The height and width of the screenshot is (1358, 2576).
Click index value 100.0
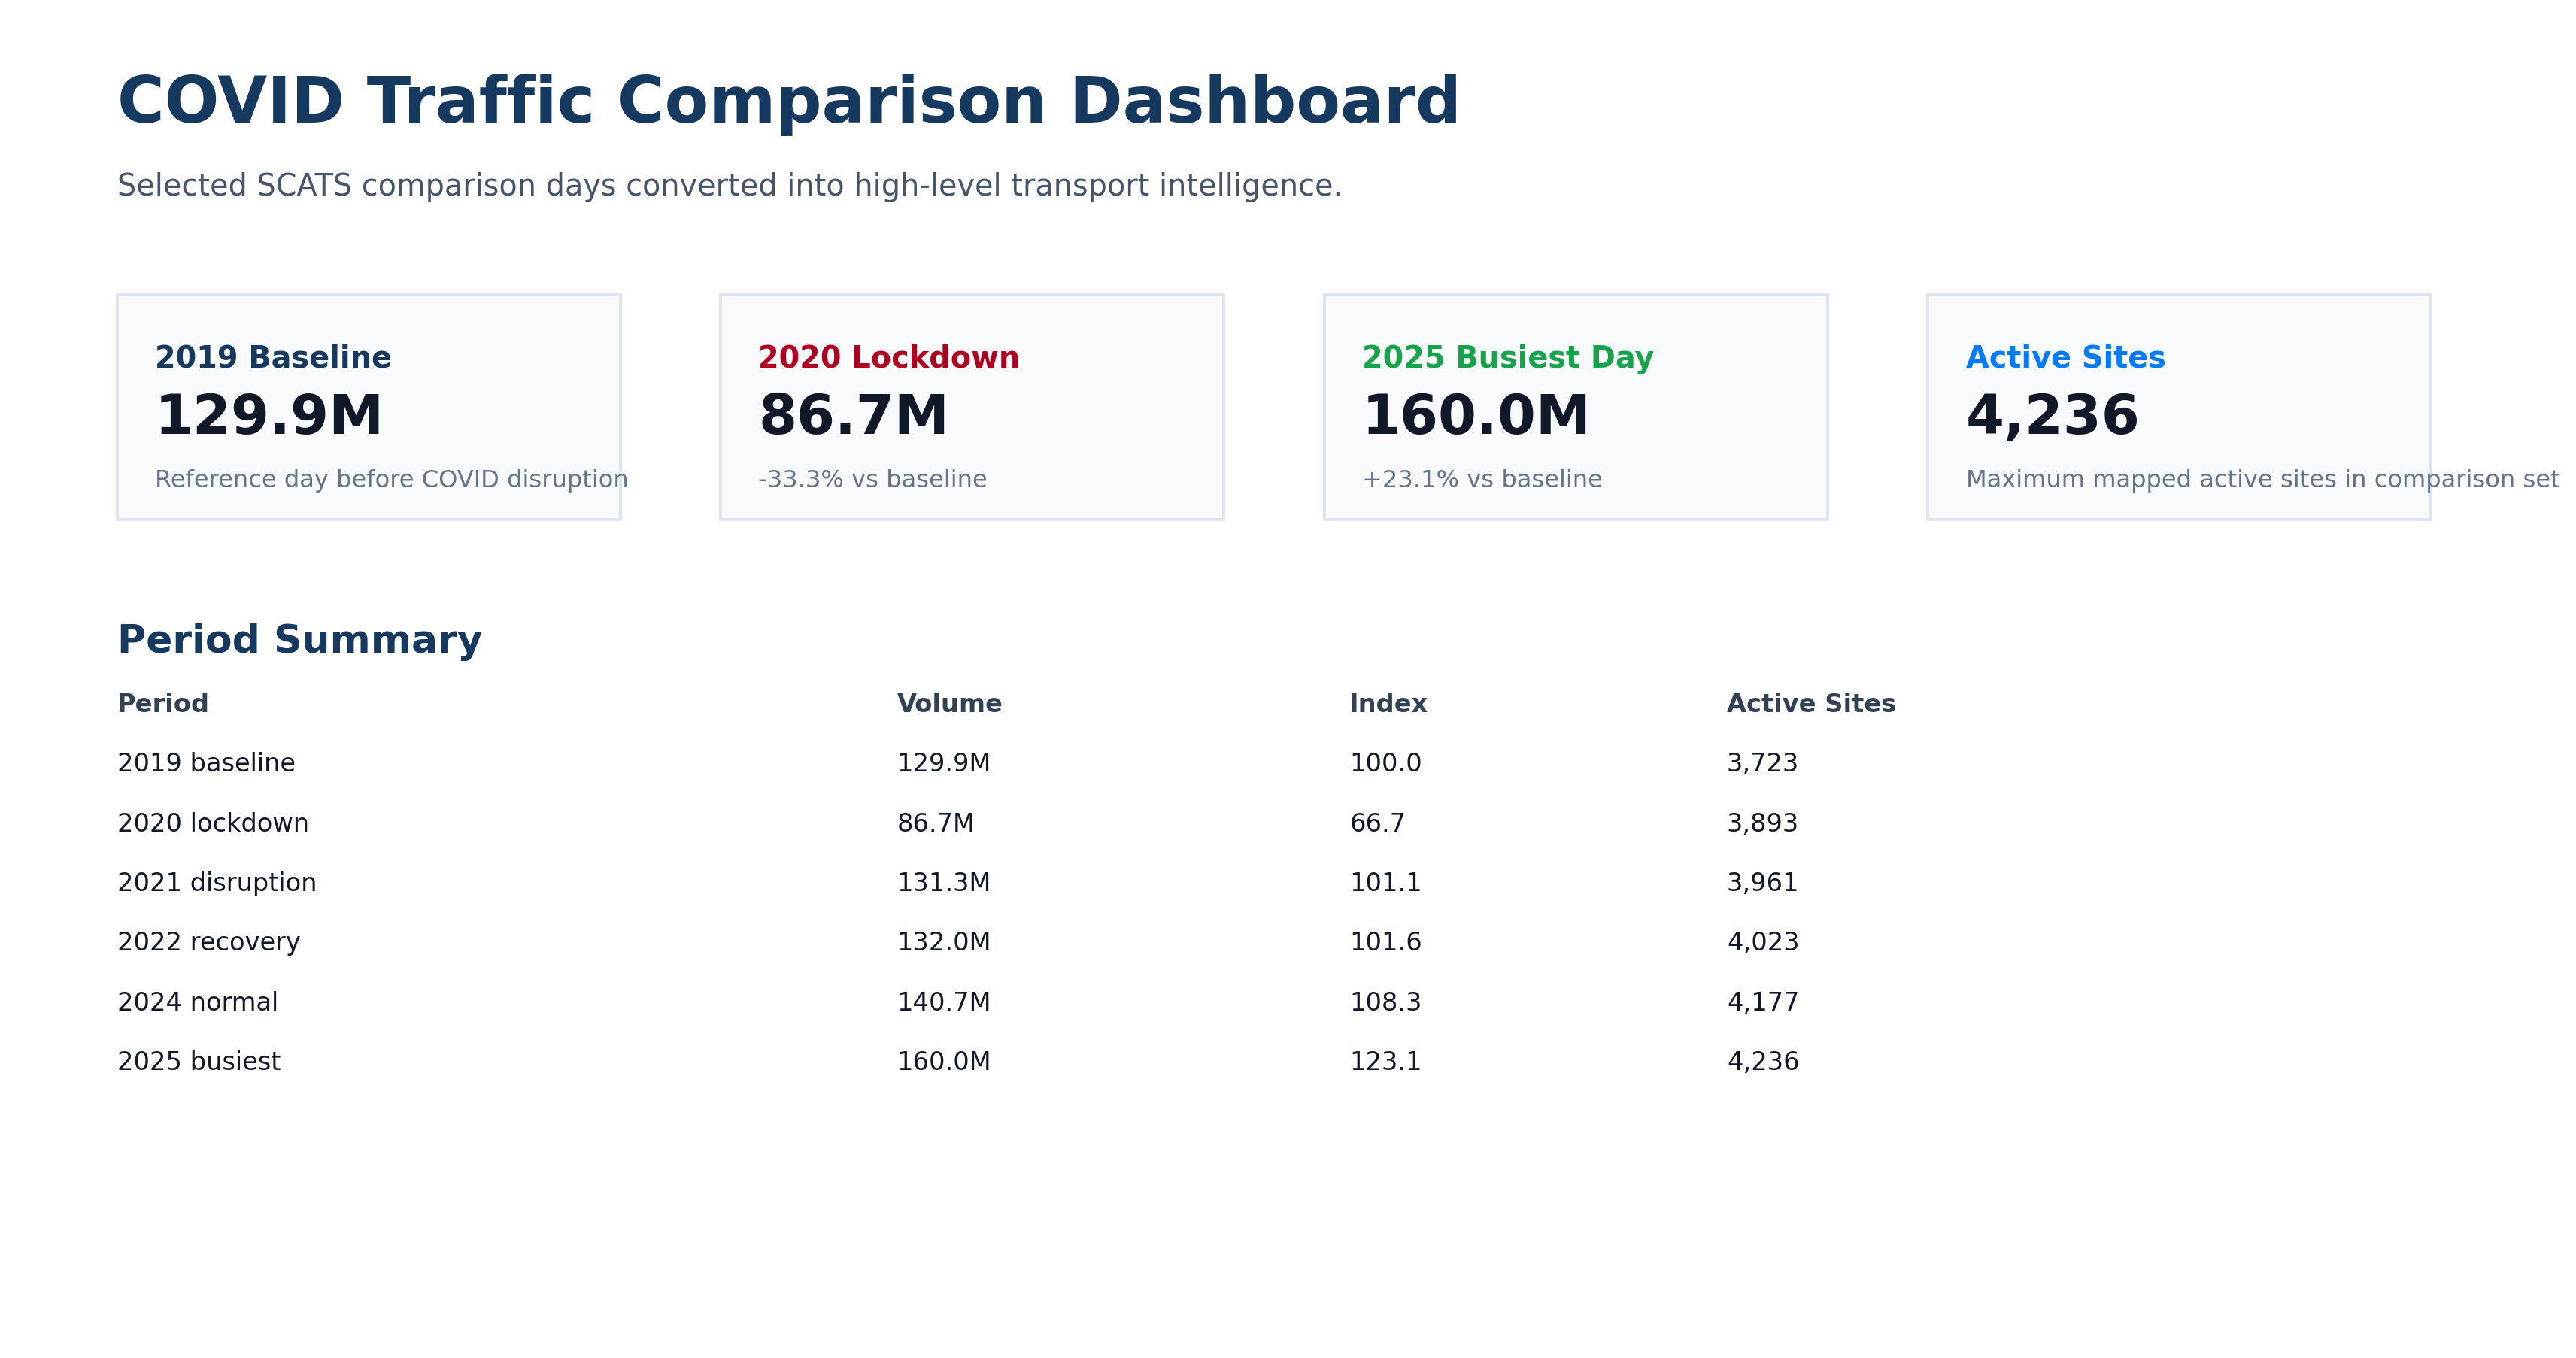click(1385, 764)
